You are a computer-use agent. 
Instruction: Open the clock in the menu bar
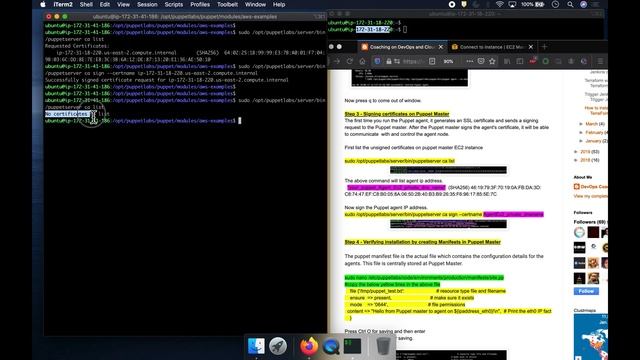556,4
